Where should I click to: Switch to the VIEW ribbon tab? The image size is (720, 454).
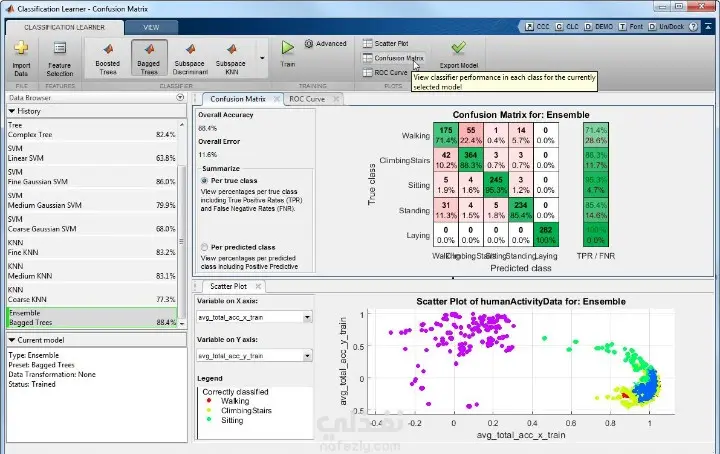click(151, 28)
